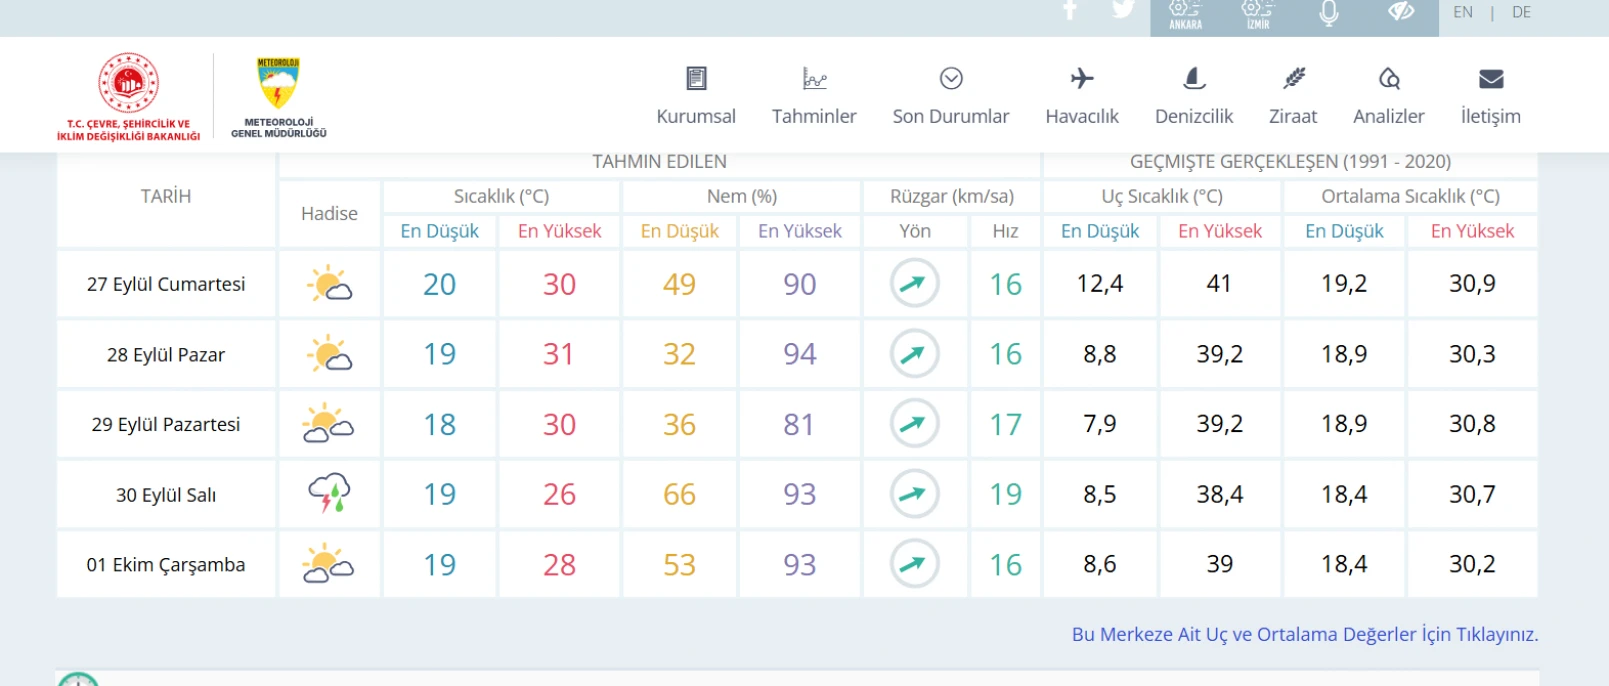Click the 'Bu Merkeze Ait Uç ve Ortalama Değerler' link
1609x686 pixels.
tap(1304, 634)
